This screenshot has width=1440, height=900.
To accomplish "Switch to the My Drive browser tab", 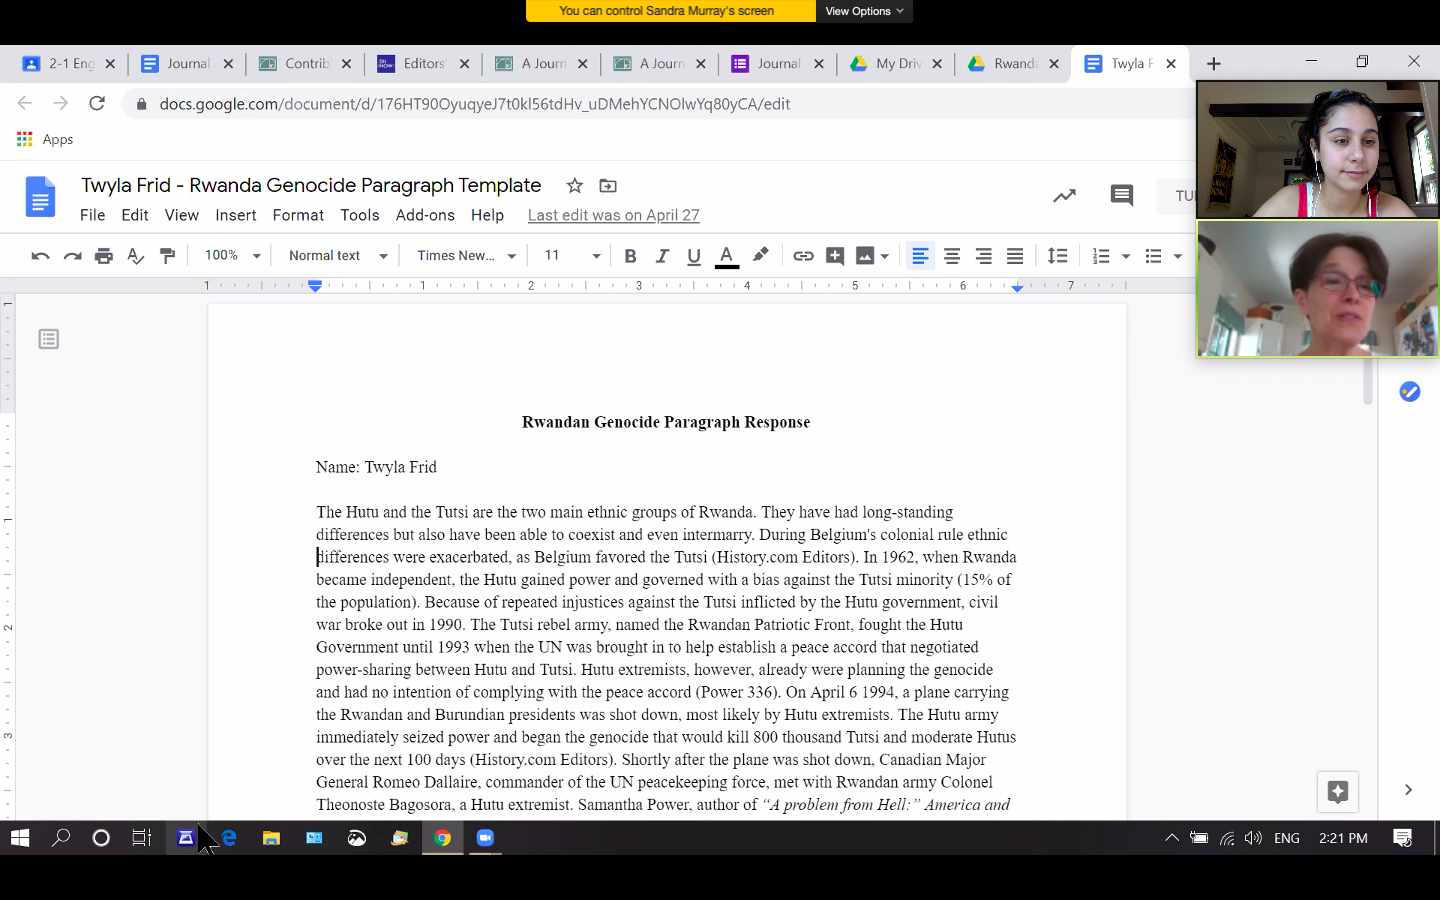I will click(895, 64).
